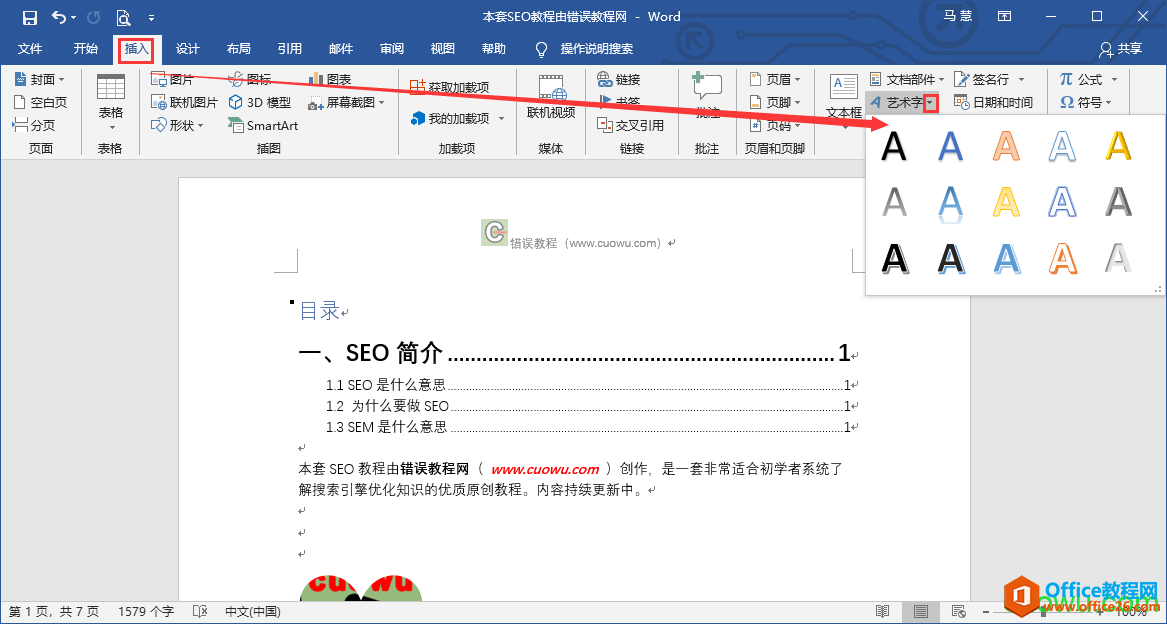This screenshot has width=1167, height=624.
Task: Switch to Web Layout view
Action: 959,611
